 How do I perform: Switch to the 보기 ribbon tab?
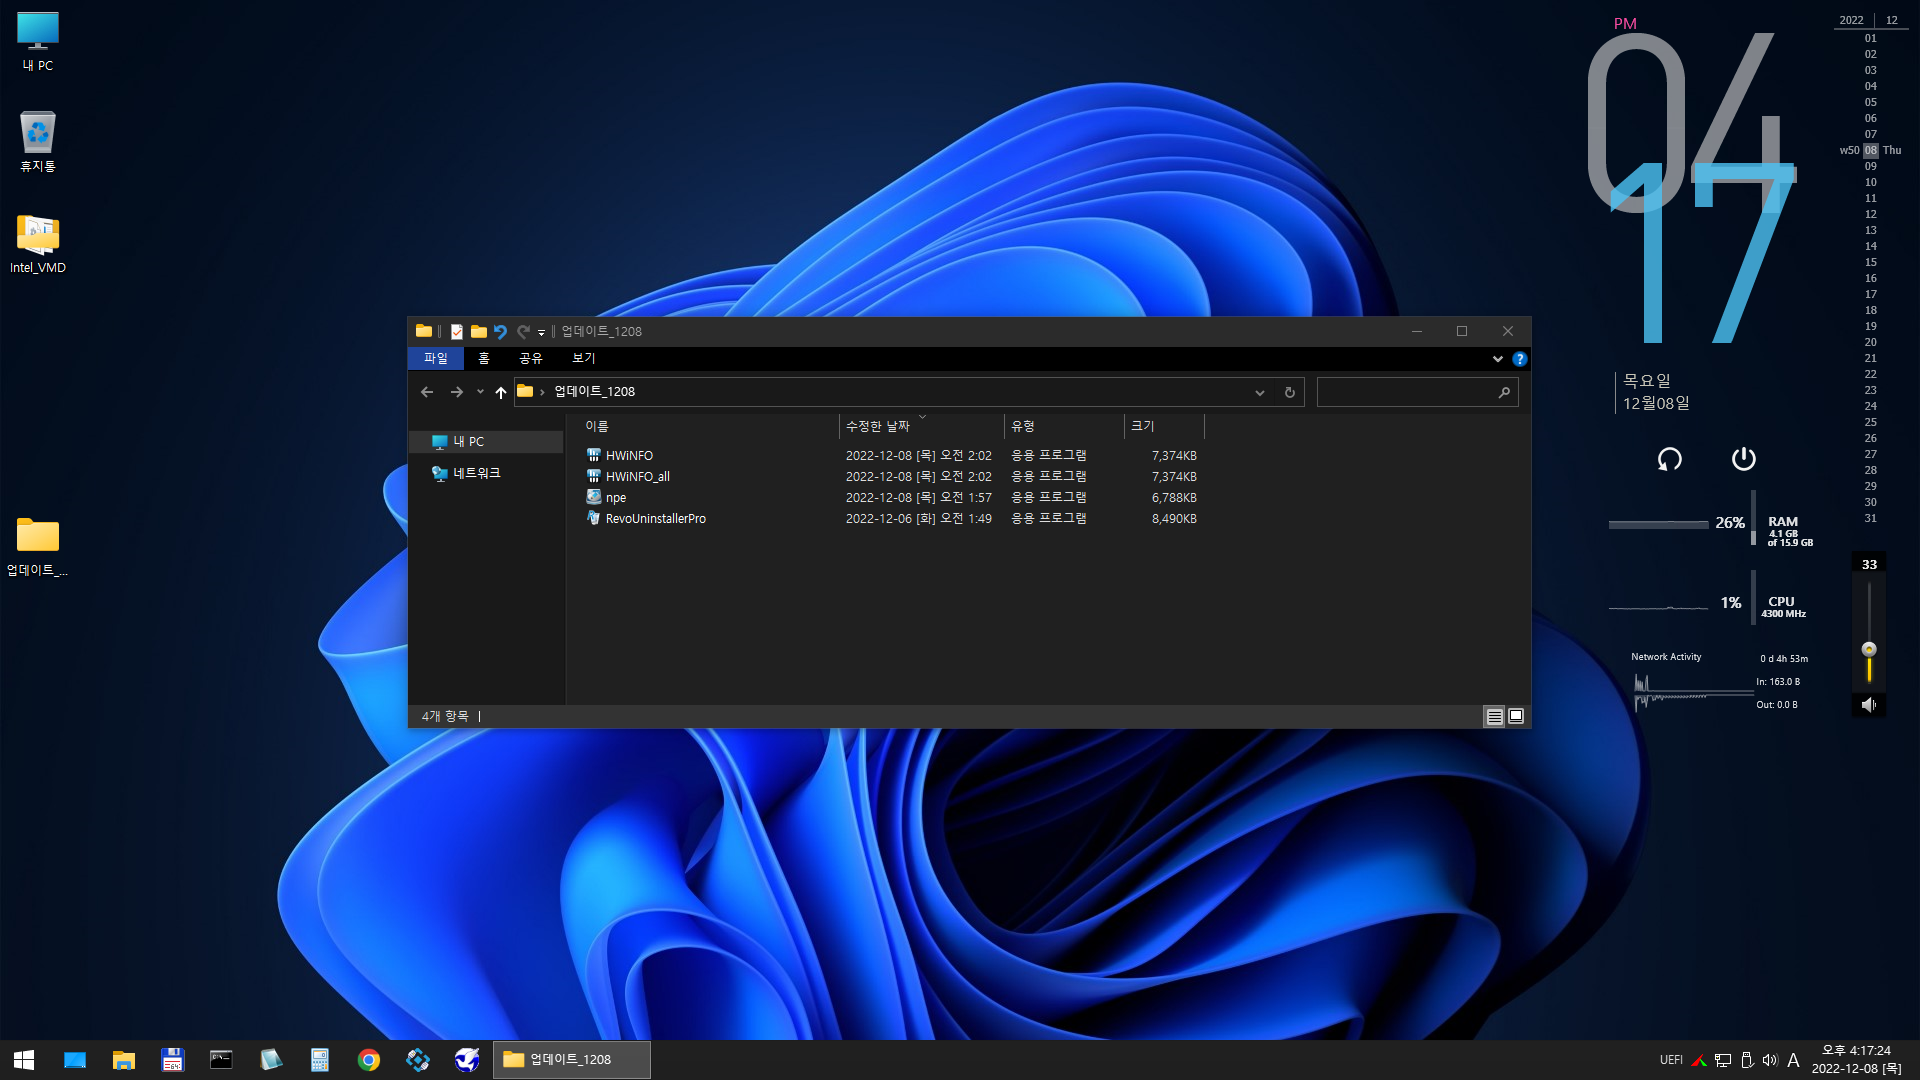click(584, 358)
